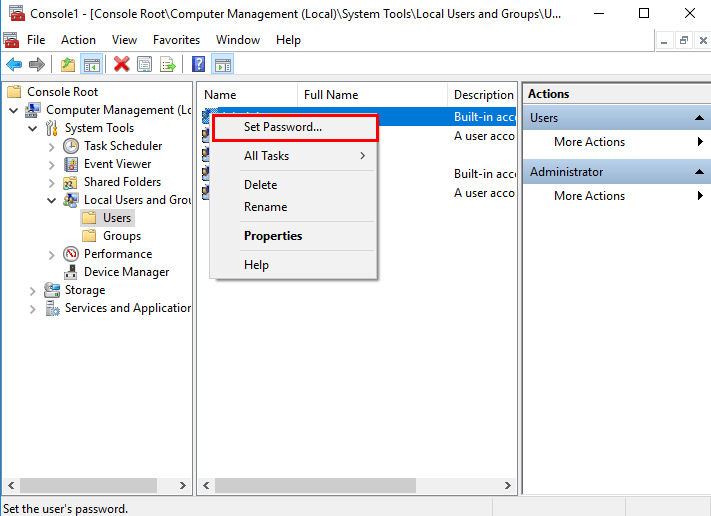
Task: Open the Help menu in menu bar
Action: pyautogui.click(x=288, y=40)
